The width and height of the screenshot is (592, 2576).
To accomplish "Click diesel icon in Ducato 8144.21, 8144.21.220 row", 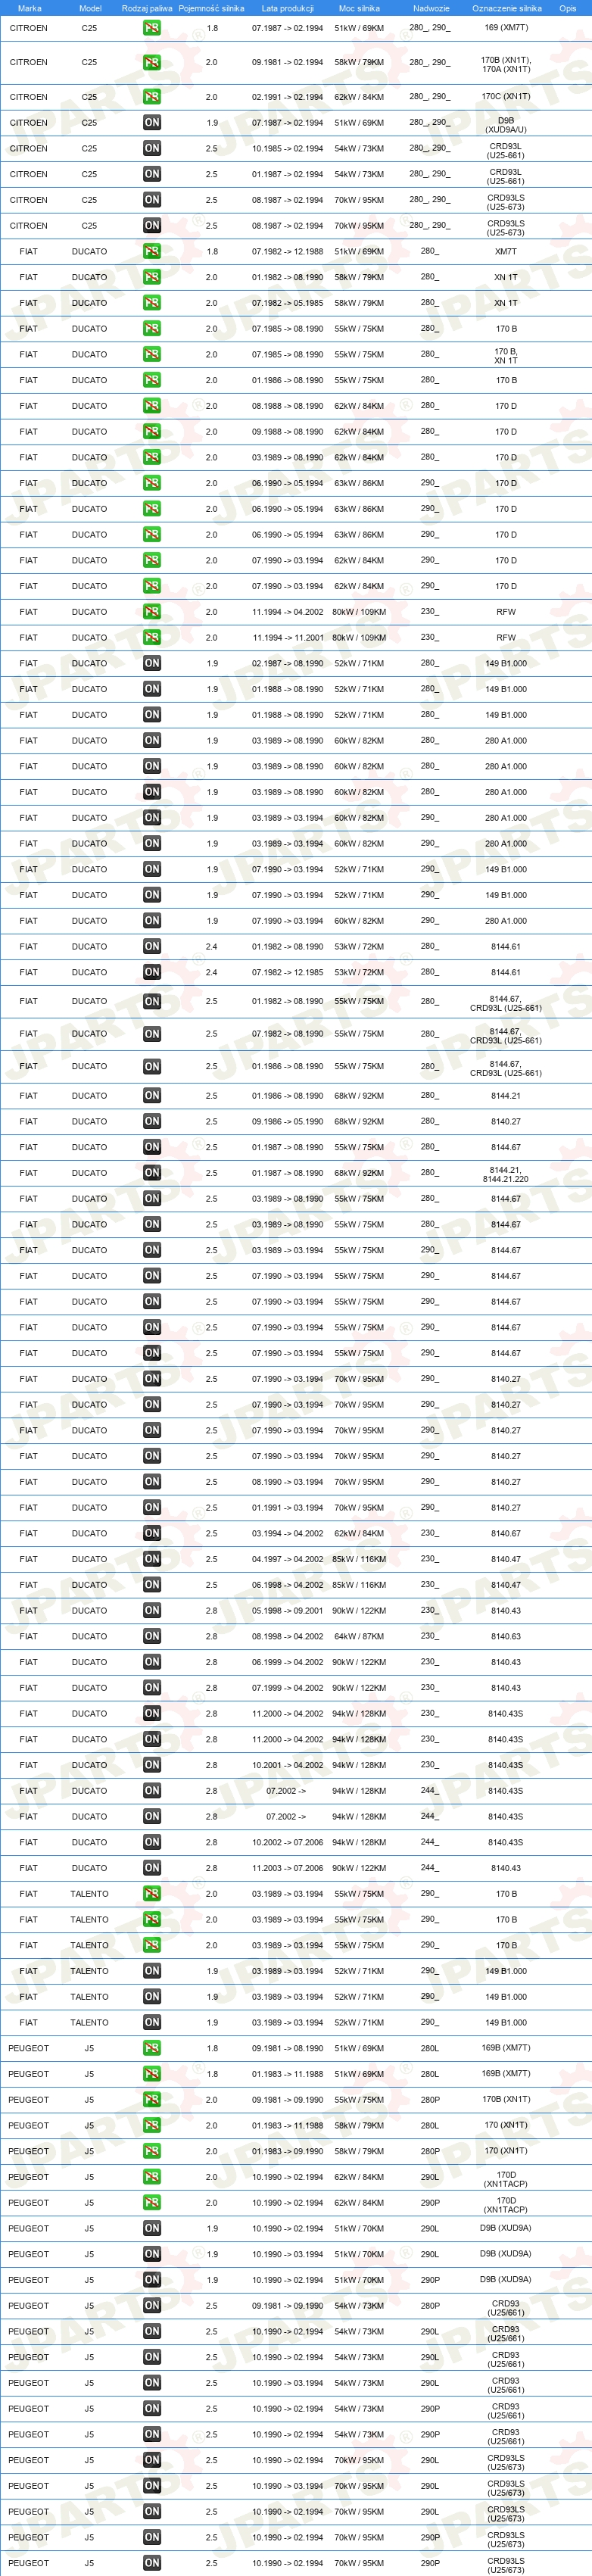I will pyautogui.click(x=152, y=1173).
